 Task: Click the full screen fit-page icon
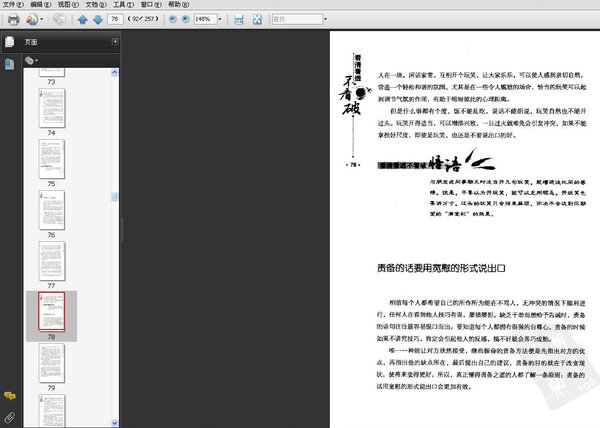click(x=257, y=19)
